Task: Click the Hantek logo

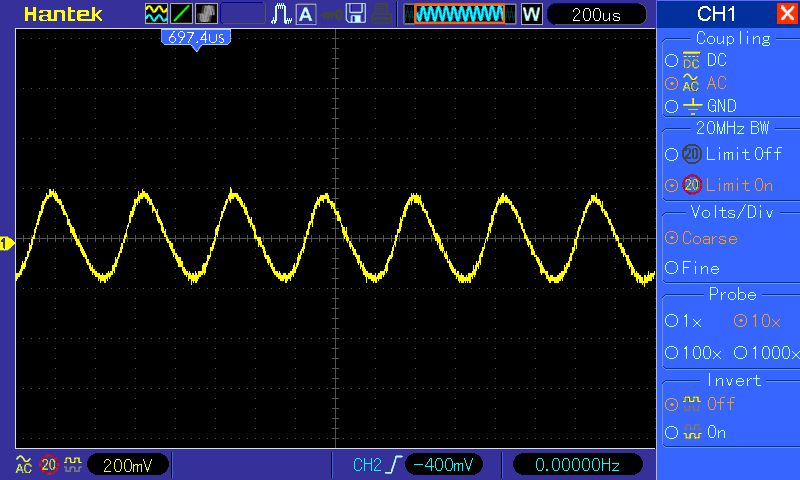Action: coord(63,14)
